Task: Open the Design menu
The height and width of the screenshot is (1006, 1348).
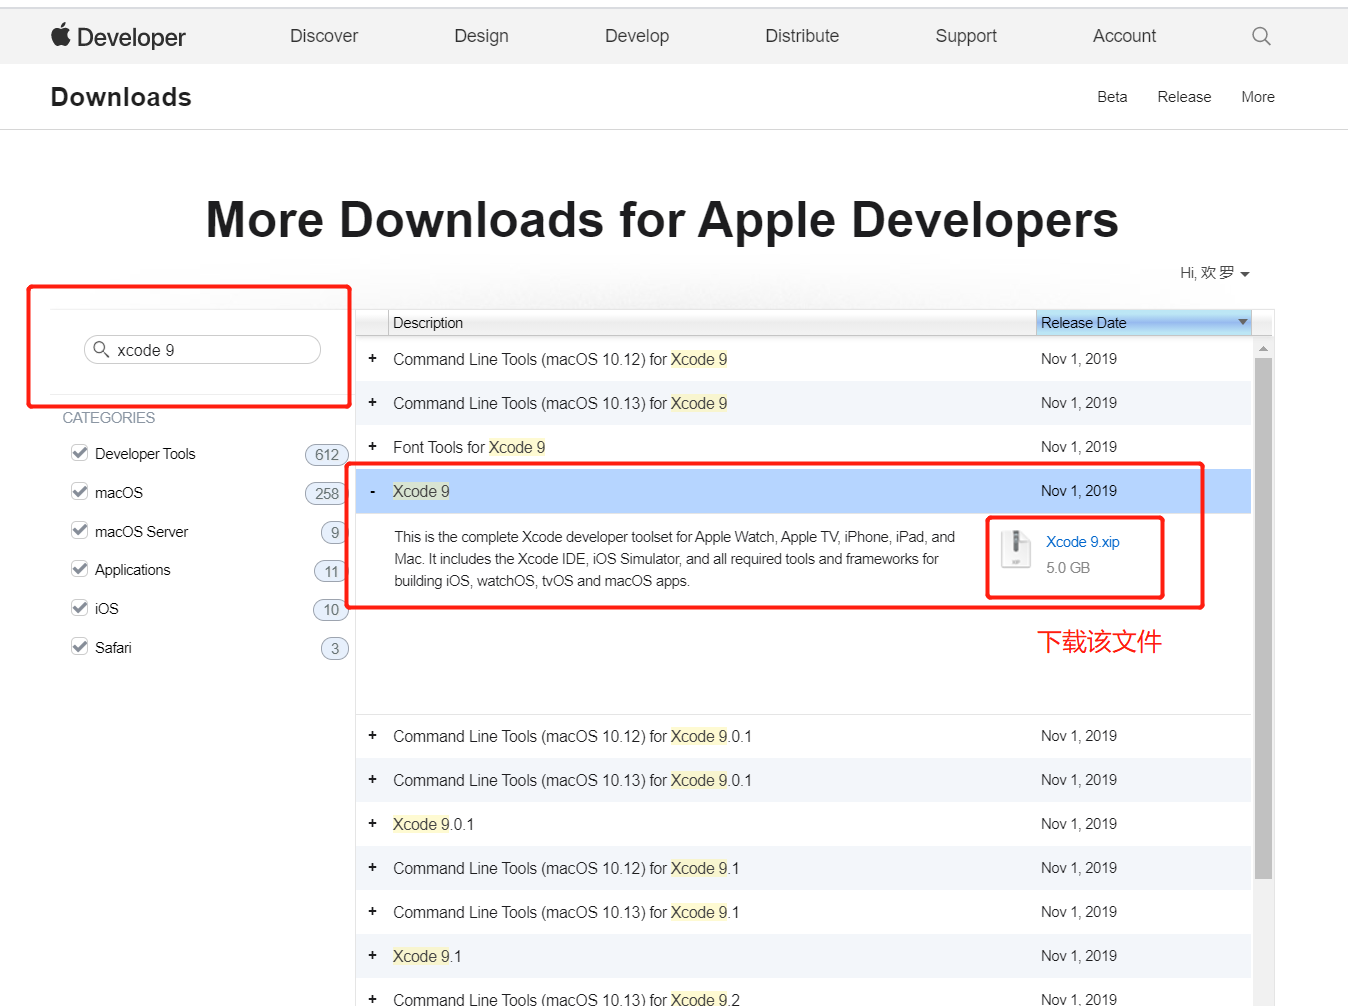Action: [x=481, y=36]
